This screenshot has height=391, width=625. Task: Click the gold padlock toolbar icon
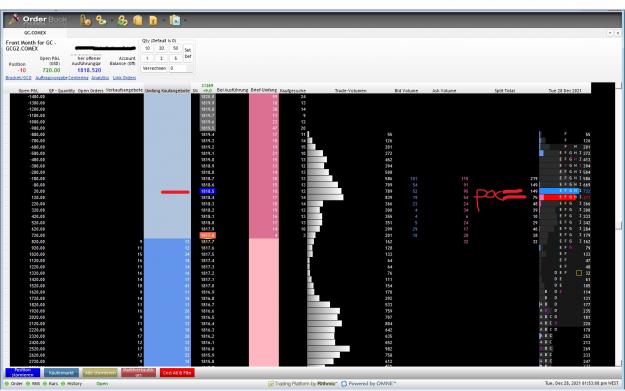pyautogui.click(x=153, y=20)
